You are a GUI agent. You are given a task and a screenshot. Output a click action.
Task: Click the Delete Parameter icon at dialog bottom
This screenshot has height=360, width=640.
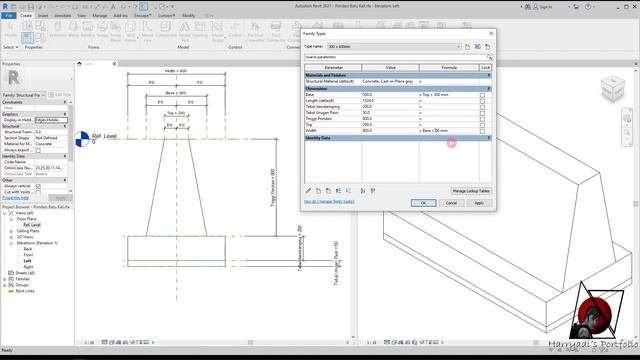click(x=328, y=191)
